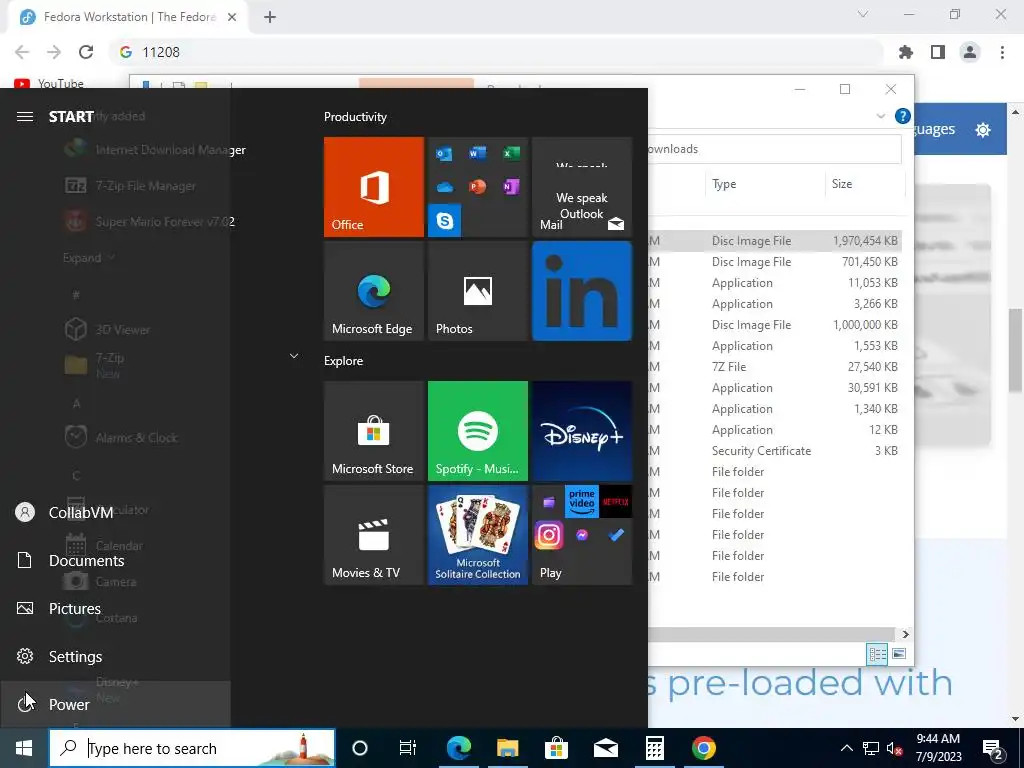Launch the Spotify Music tile

pyautogui.click(x=477, y=431)
